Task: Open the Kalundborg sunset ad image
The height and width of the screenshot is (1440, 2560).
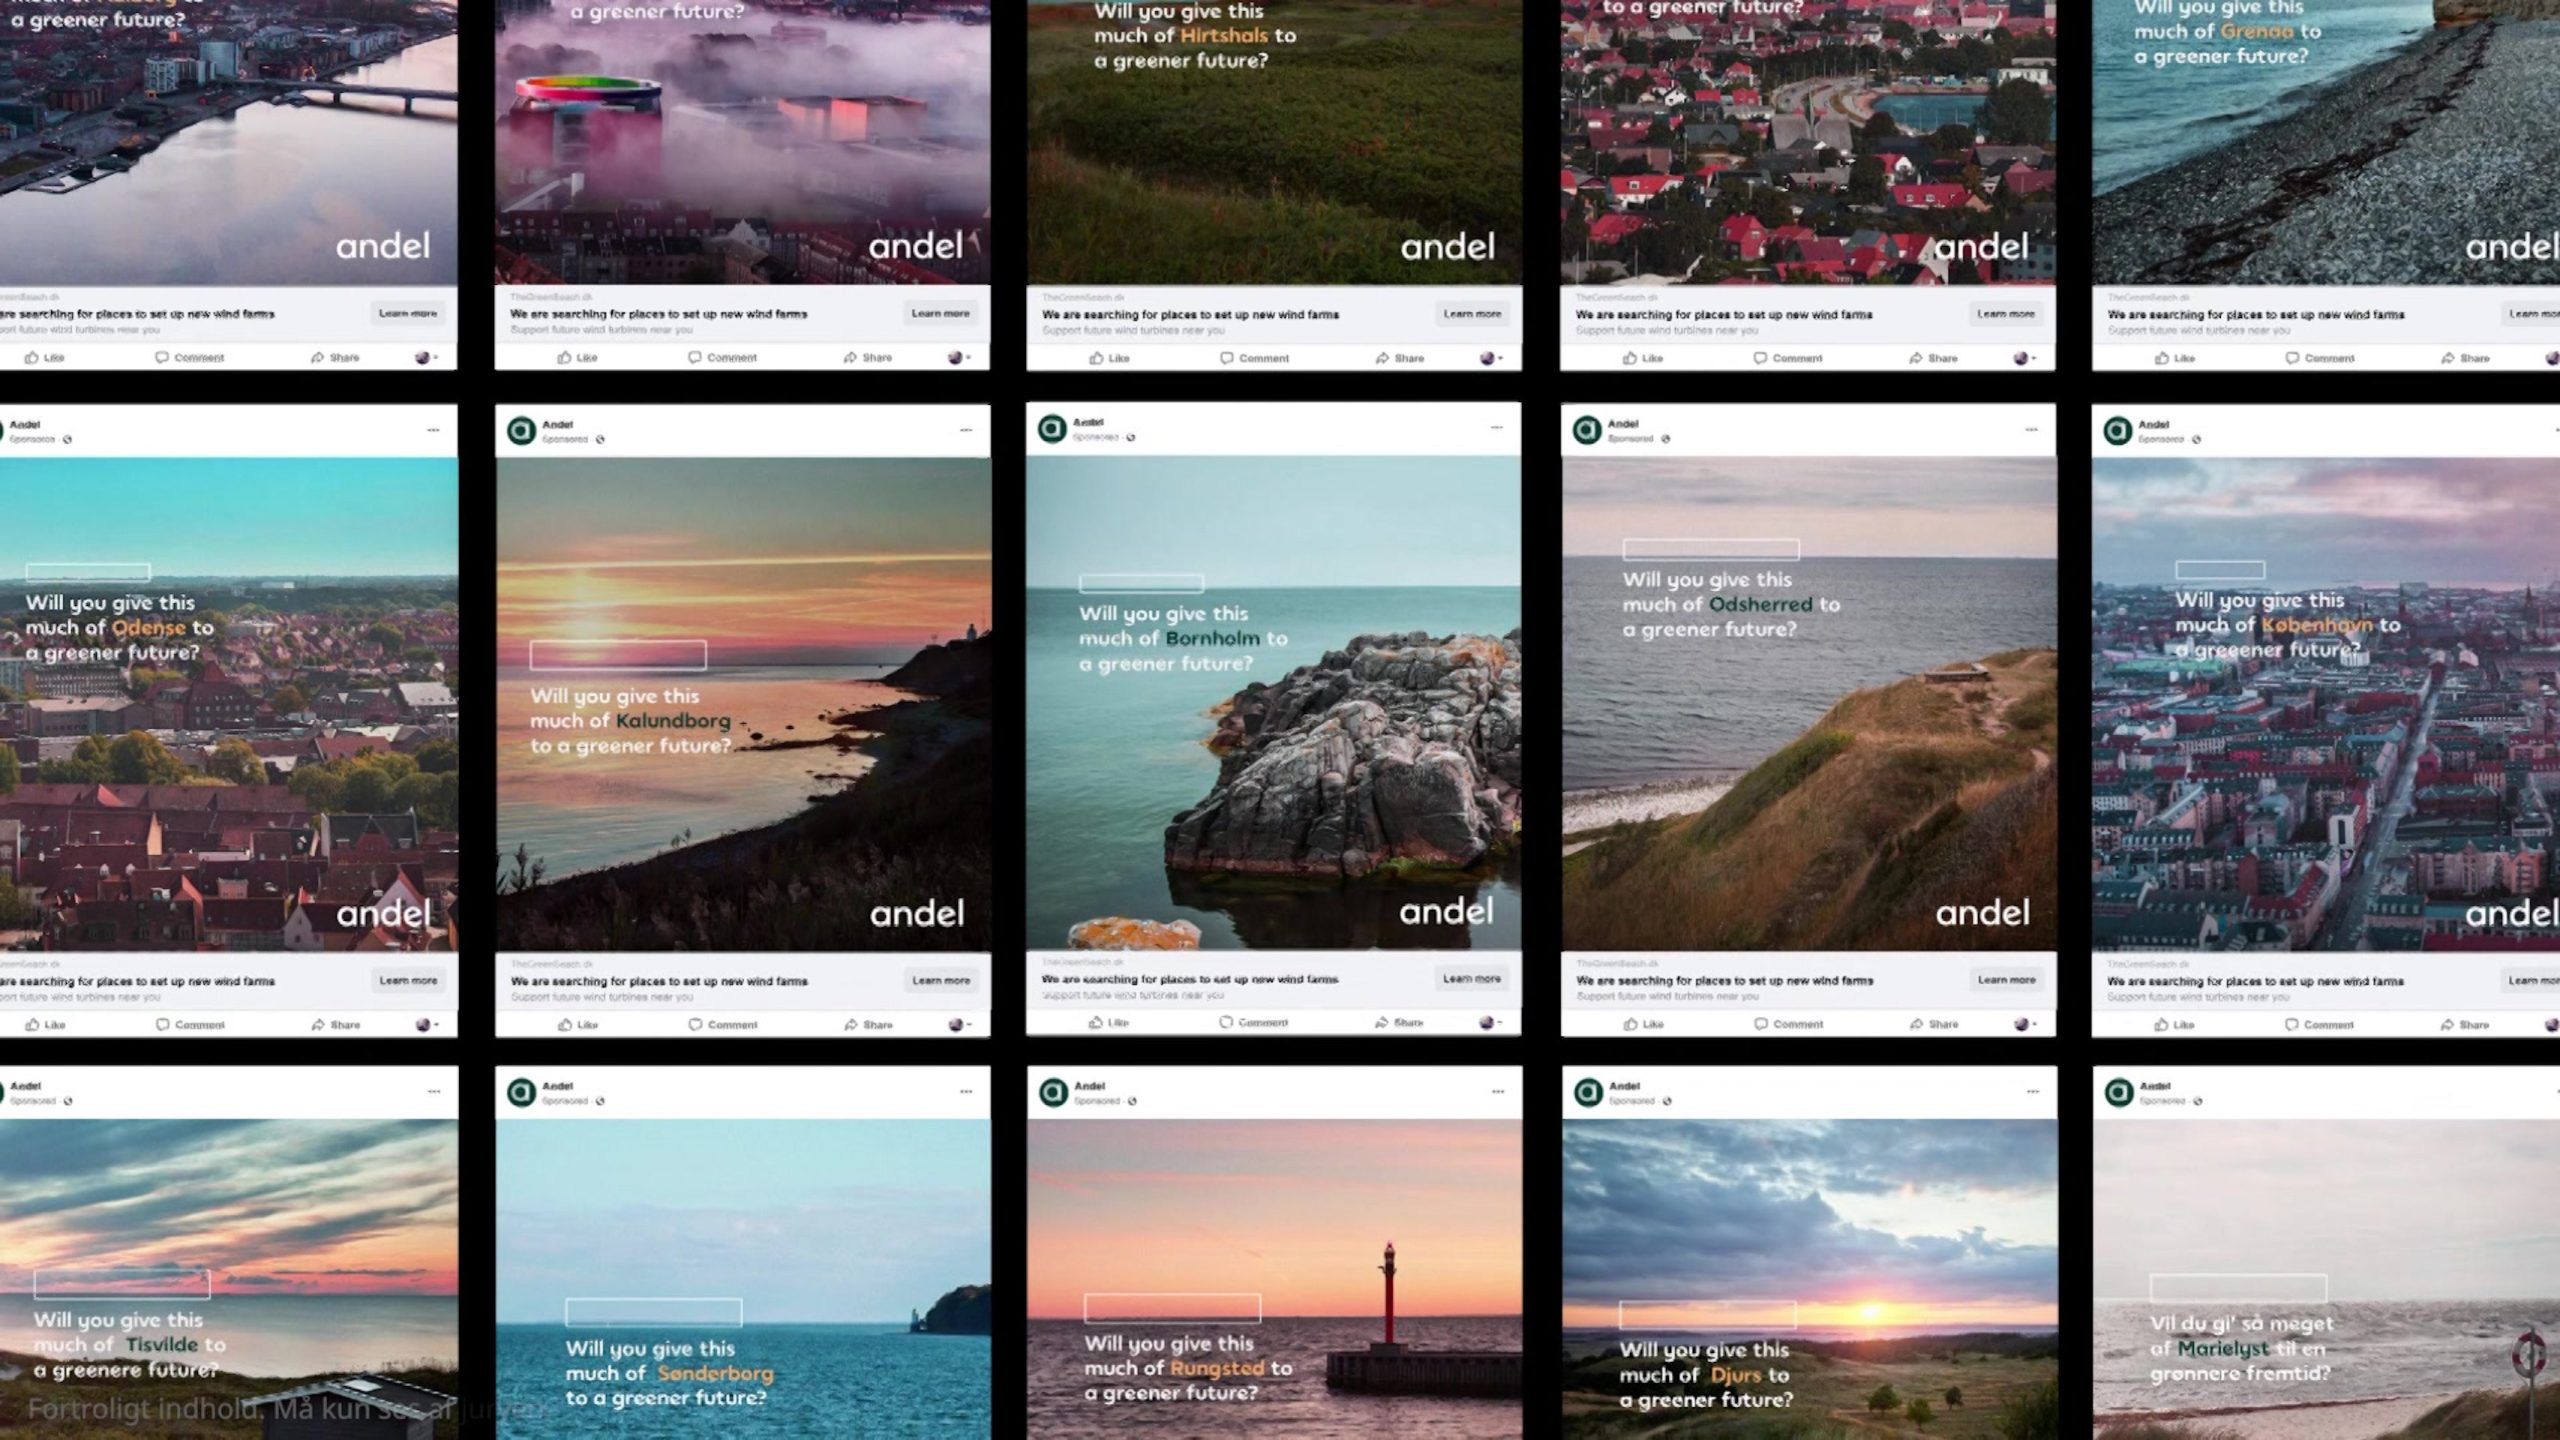Action: click(x=743, y=704)
